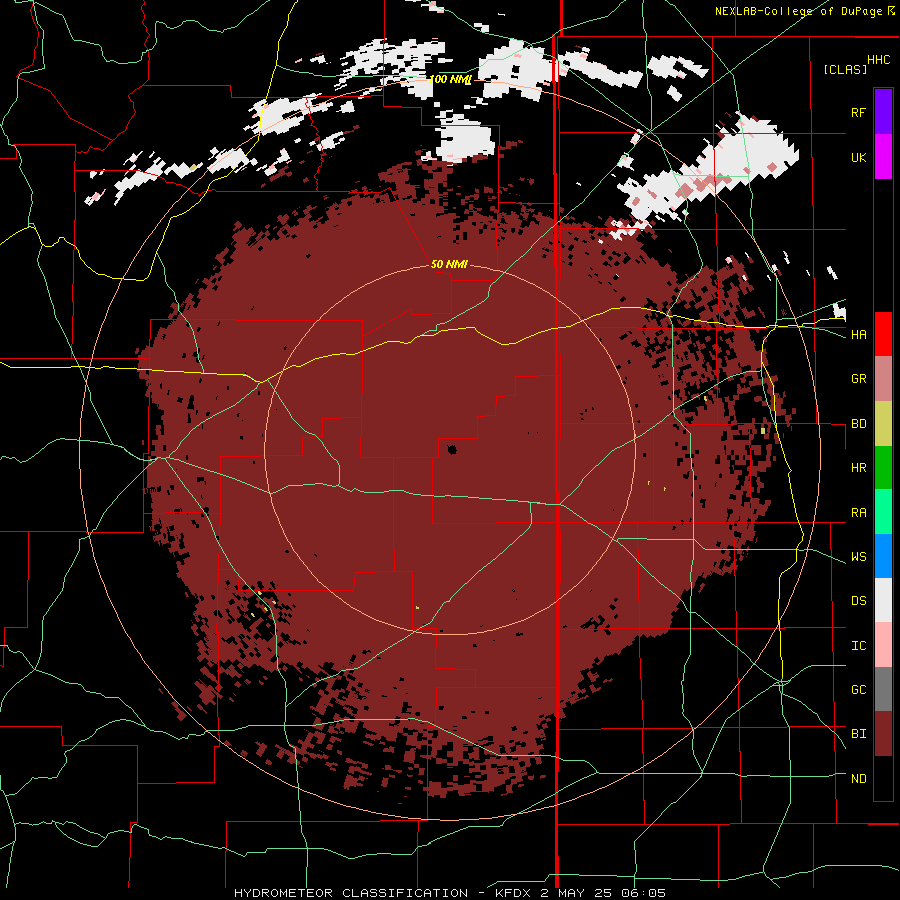
Task: Click the BD legend label
Action: point(858,424)
